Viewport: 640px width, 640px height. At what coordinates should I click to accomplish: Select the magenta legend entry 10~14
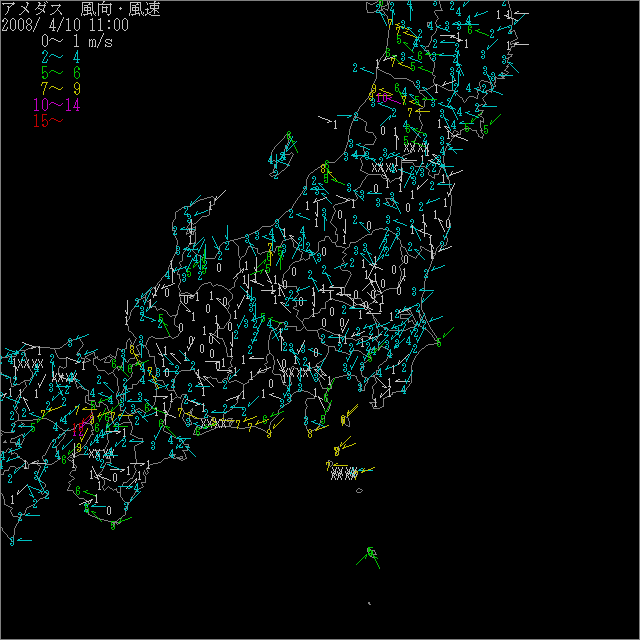(x=57, y=105)
